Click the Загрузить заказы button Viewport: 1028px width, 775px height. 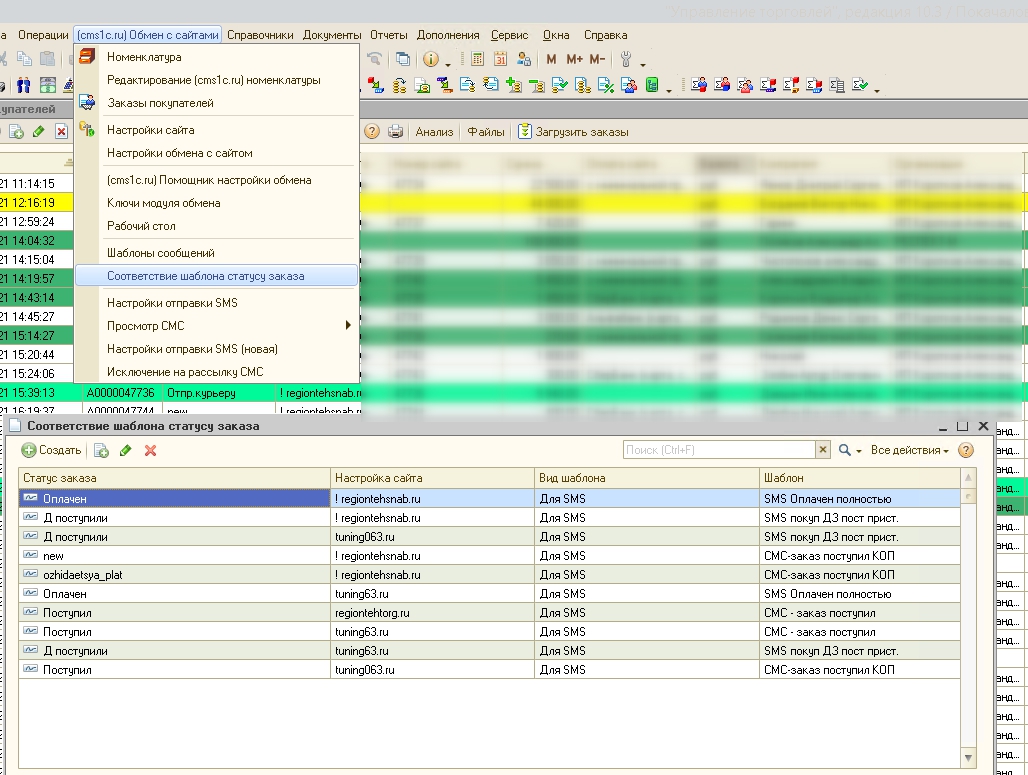click(x=573, y=132)
